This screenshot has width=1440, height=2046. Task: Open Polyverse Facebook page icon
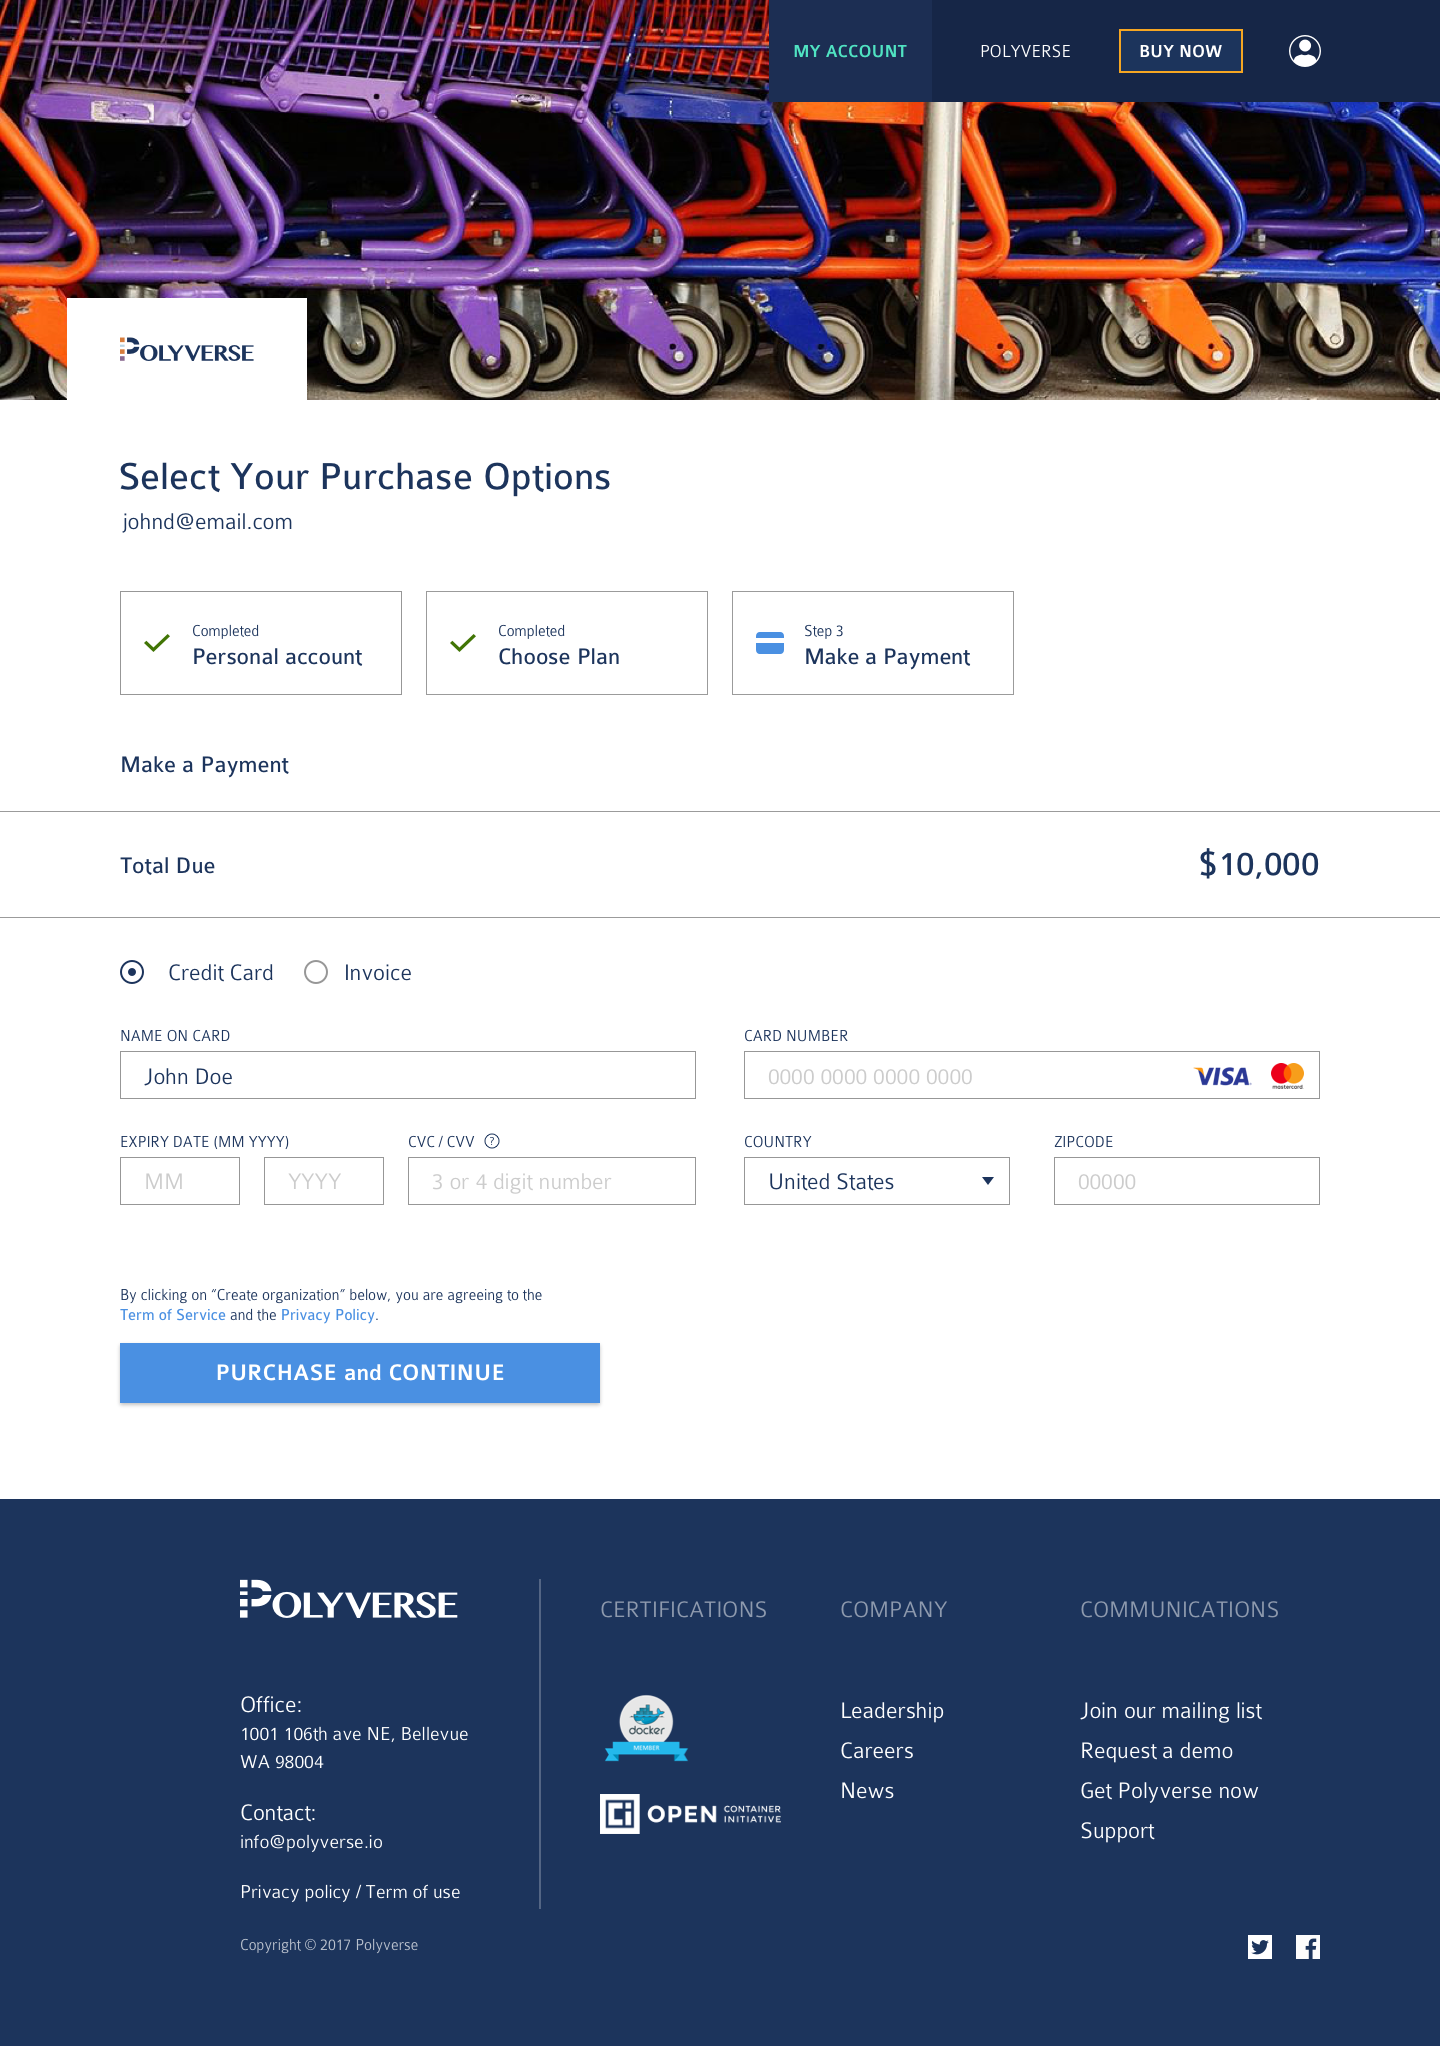[x=1308, y=1947]
